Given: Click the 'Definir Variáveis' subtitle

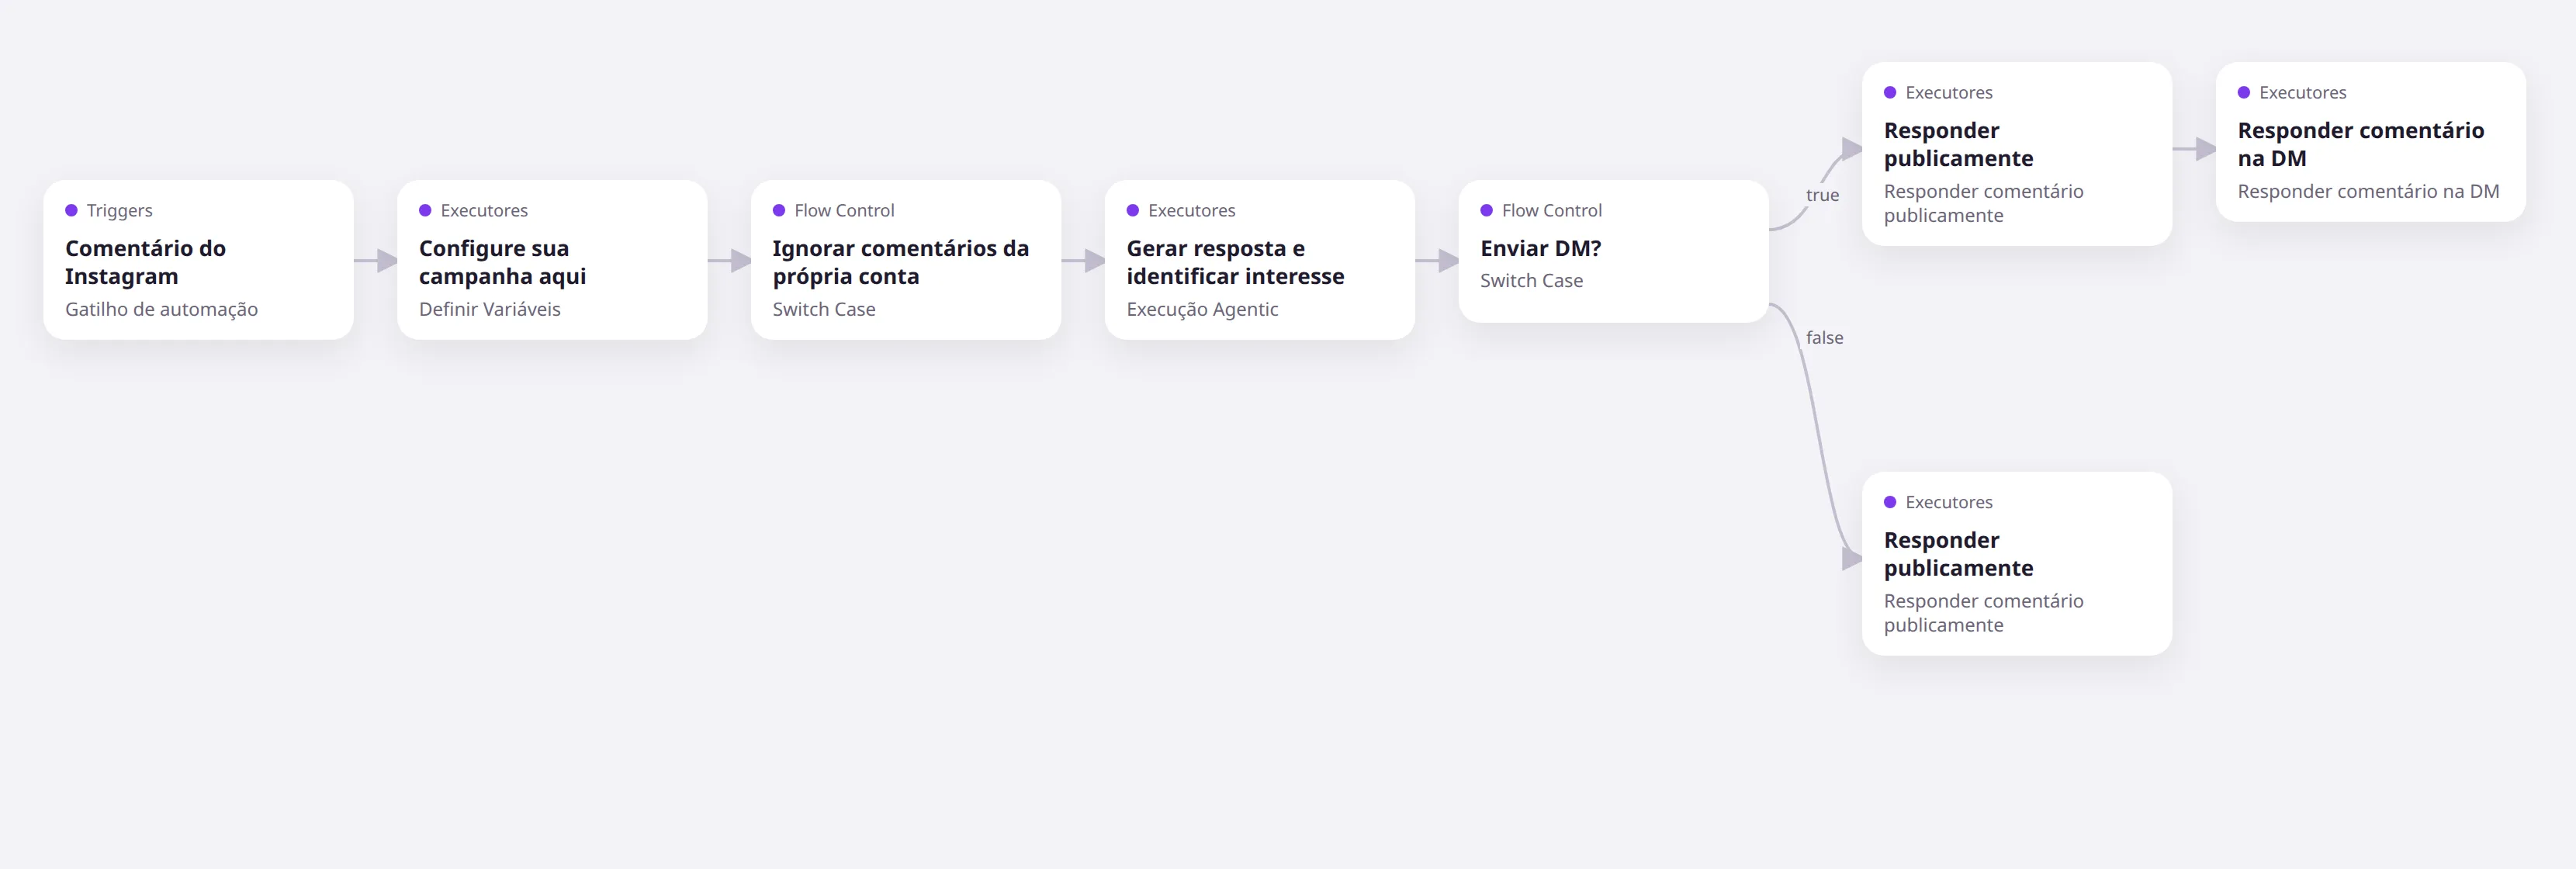Looking at the screenshot, I should [x=490, y=309].
